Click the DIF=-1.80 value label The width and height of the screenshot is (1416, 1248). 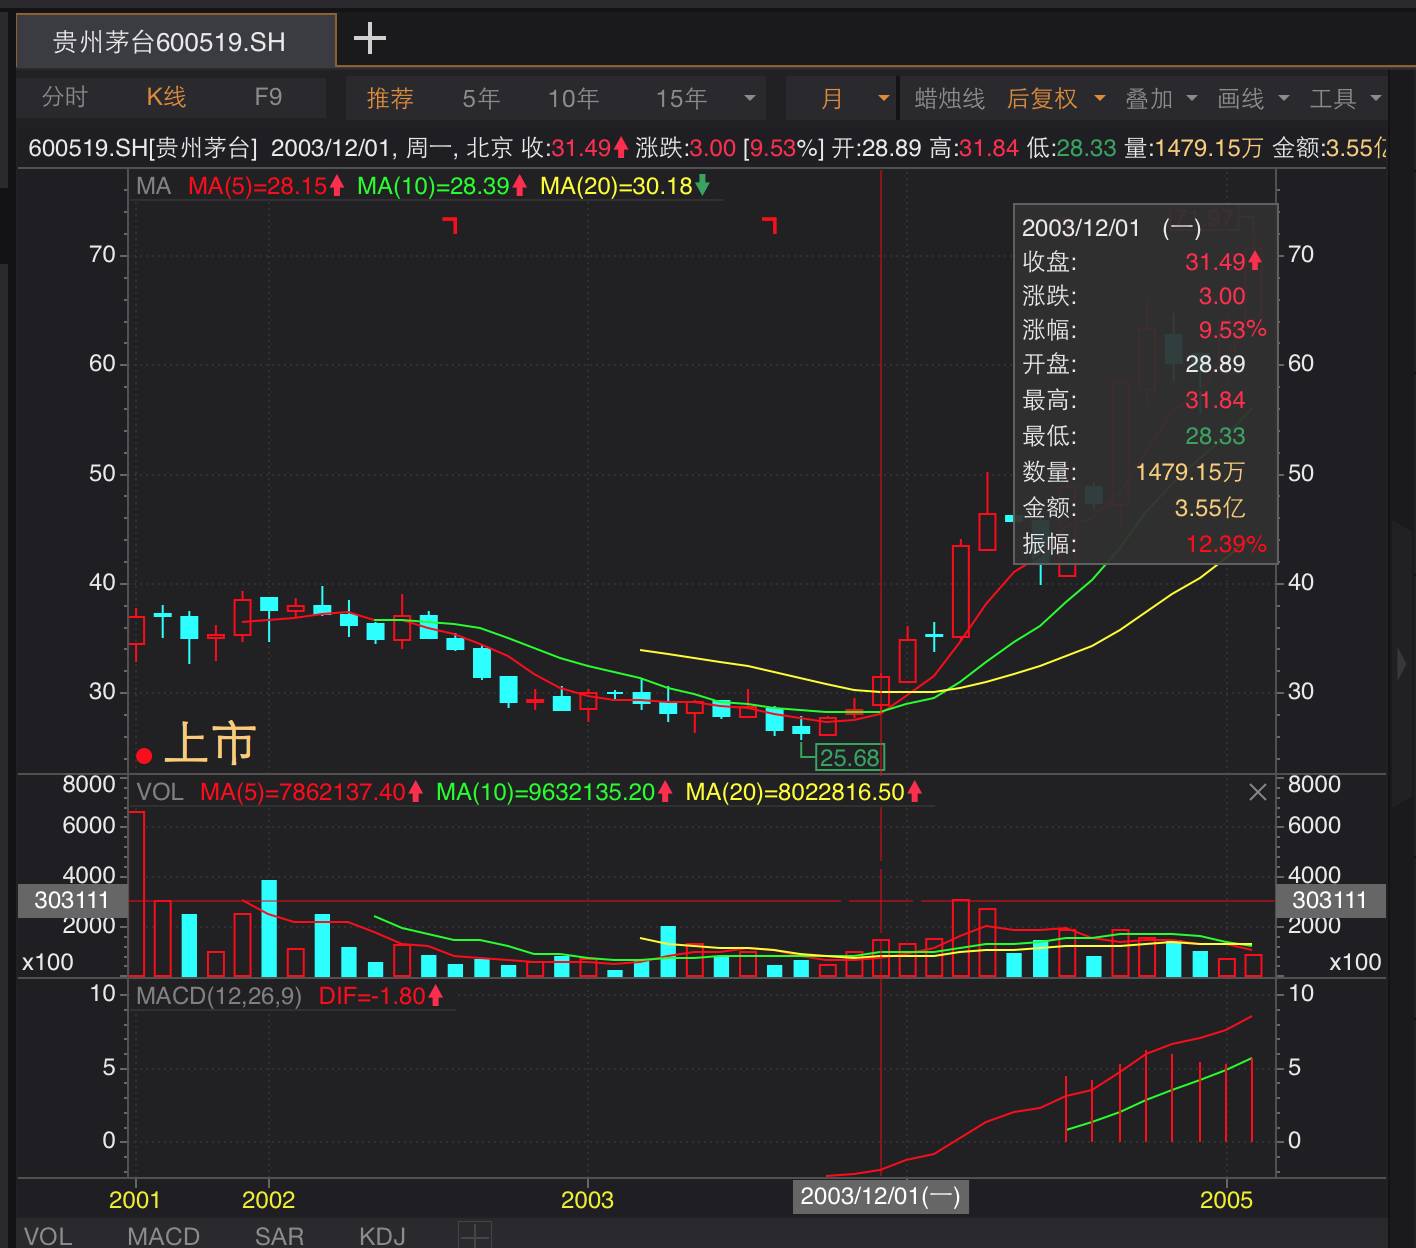380,996
